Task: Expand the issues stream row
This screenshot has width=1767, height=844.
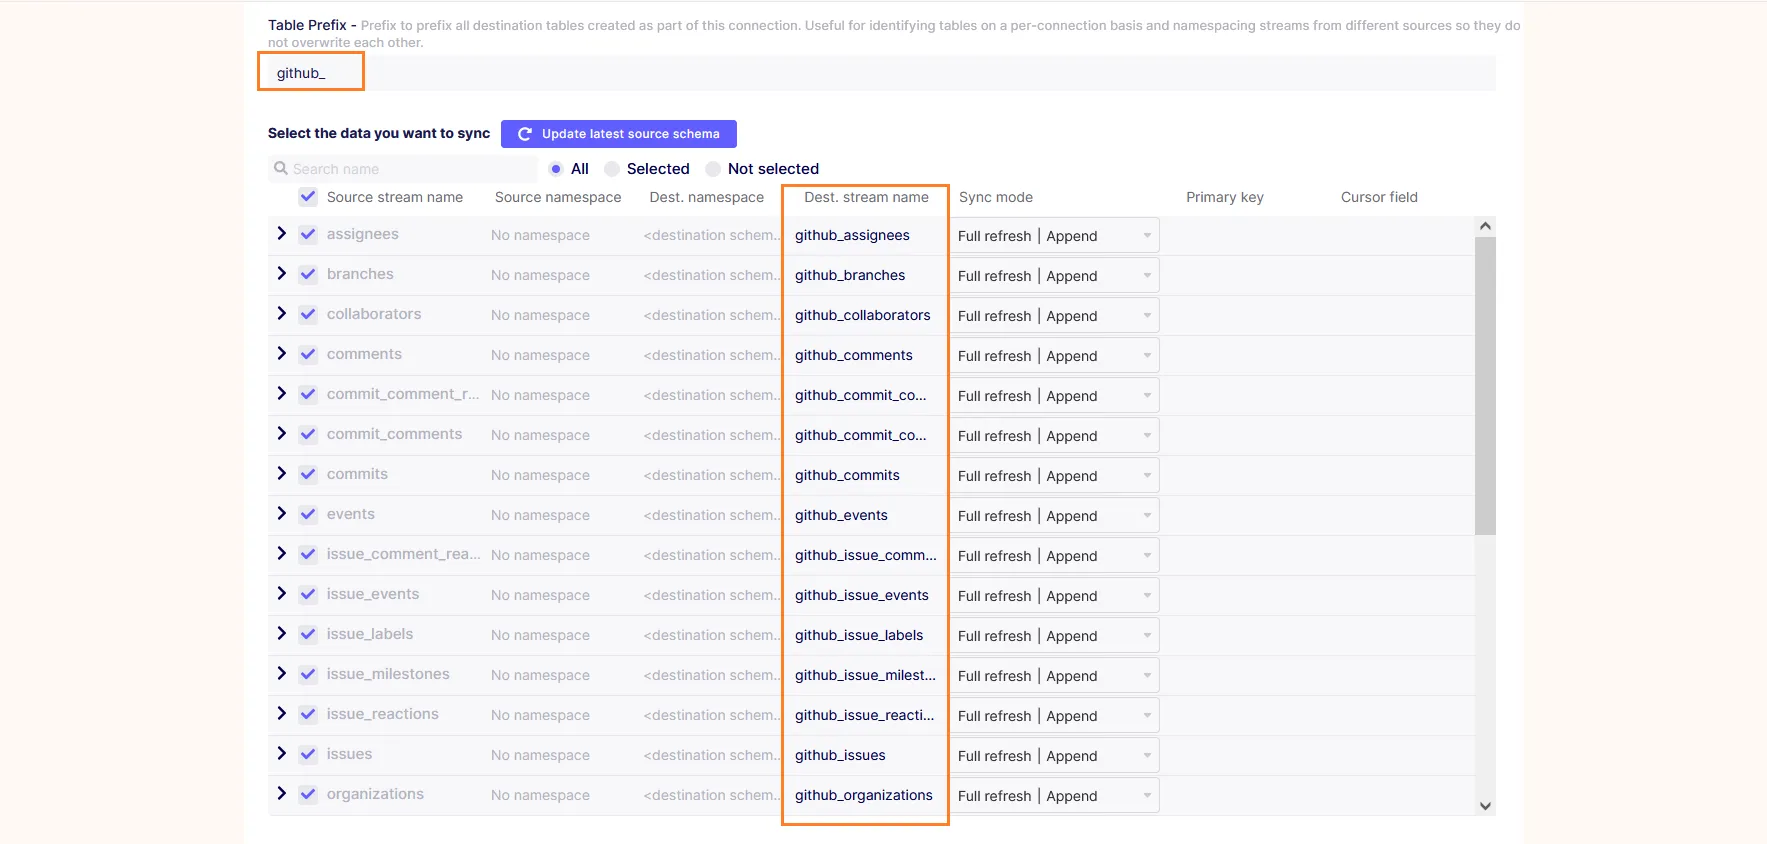Action: 281,753
